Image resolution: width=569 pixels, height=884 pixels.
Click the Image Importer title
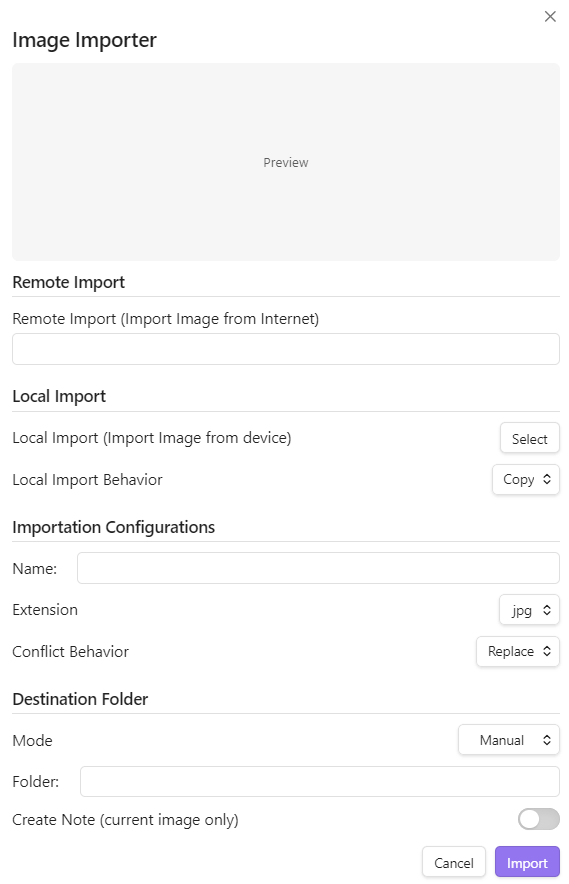[x=85, y=40]
